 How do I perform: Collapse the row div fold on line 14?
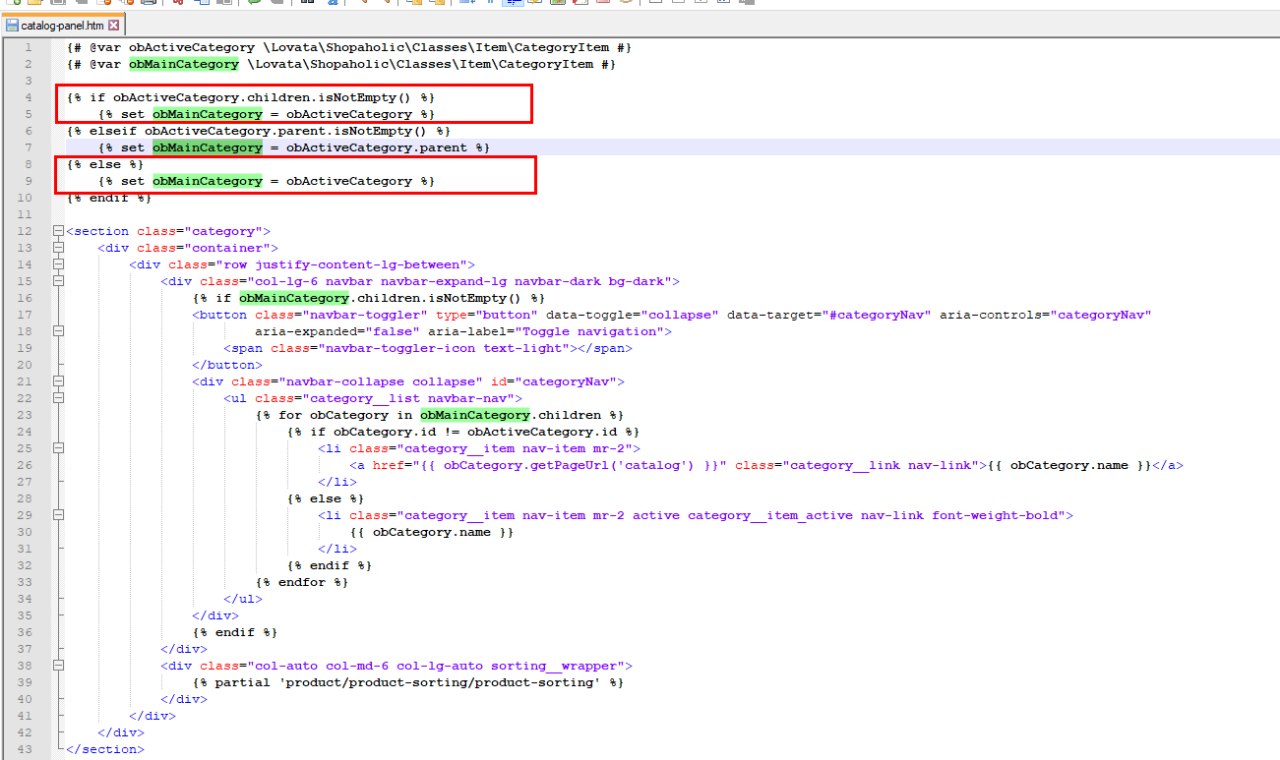(x=58, y=265)
